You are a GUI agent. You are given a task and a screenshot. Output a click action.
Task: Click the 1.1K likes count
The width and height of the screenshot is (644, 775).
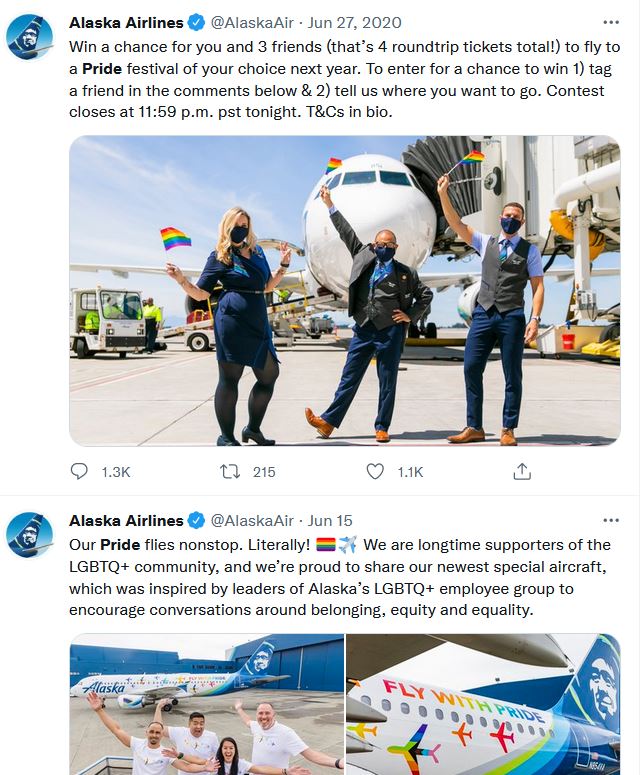coord(410,471)
